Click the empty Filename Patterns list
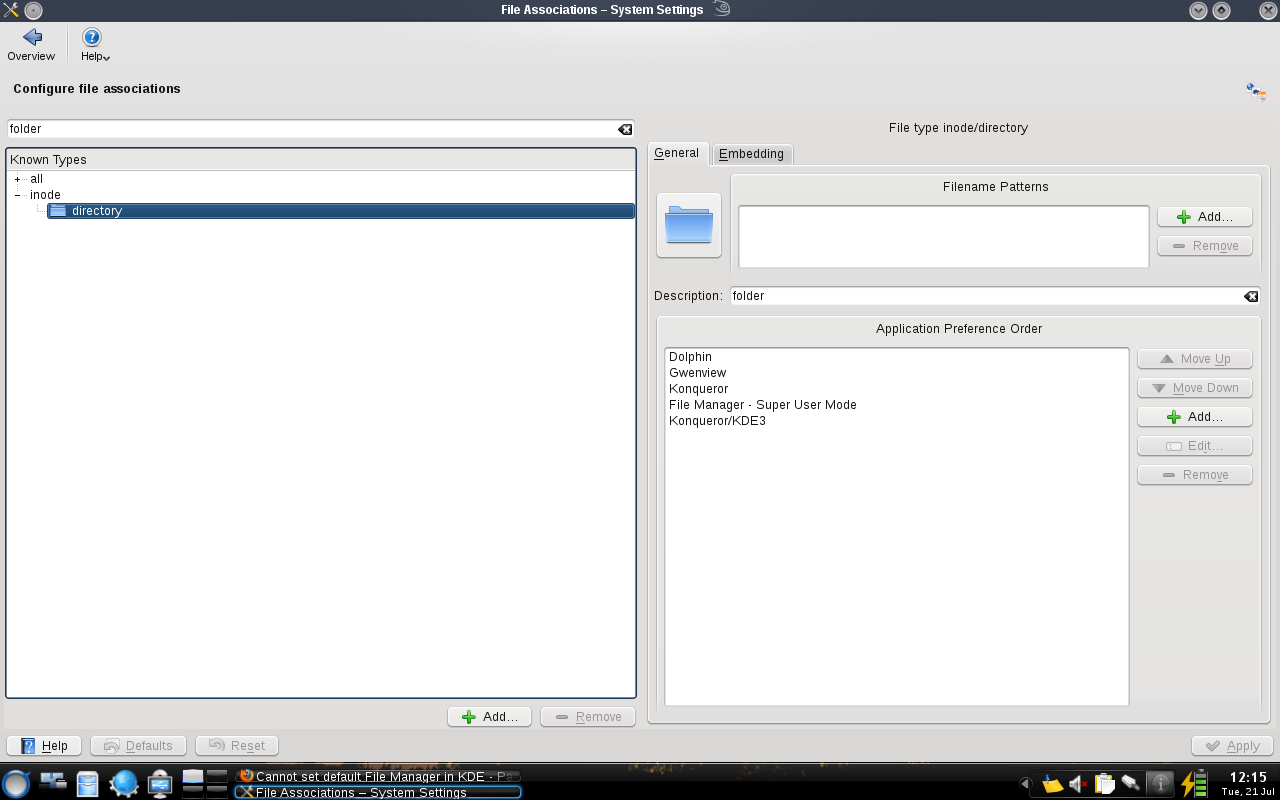Viewport: 1280px width, 800px height. tap(944, 237)
